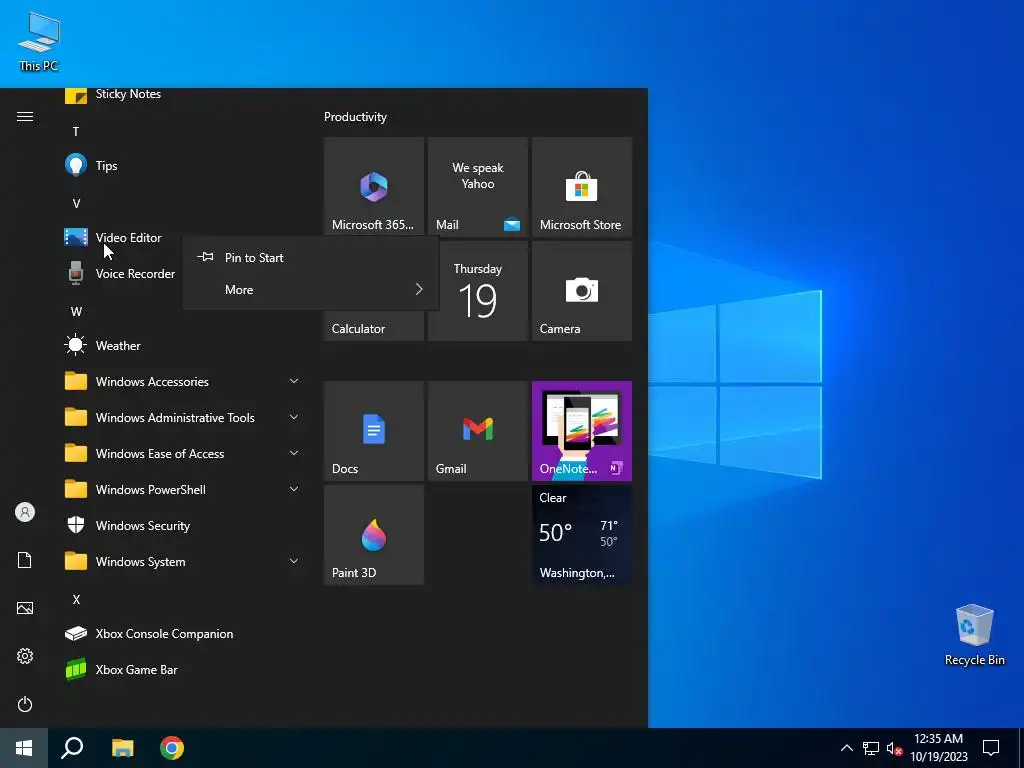Open the Calculator tile

(x=374, y=325)
